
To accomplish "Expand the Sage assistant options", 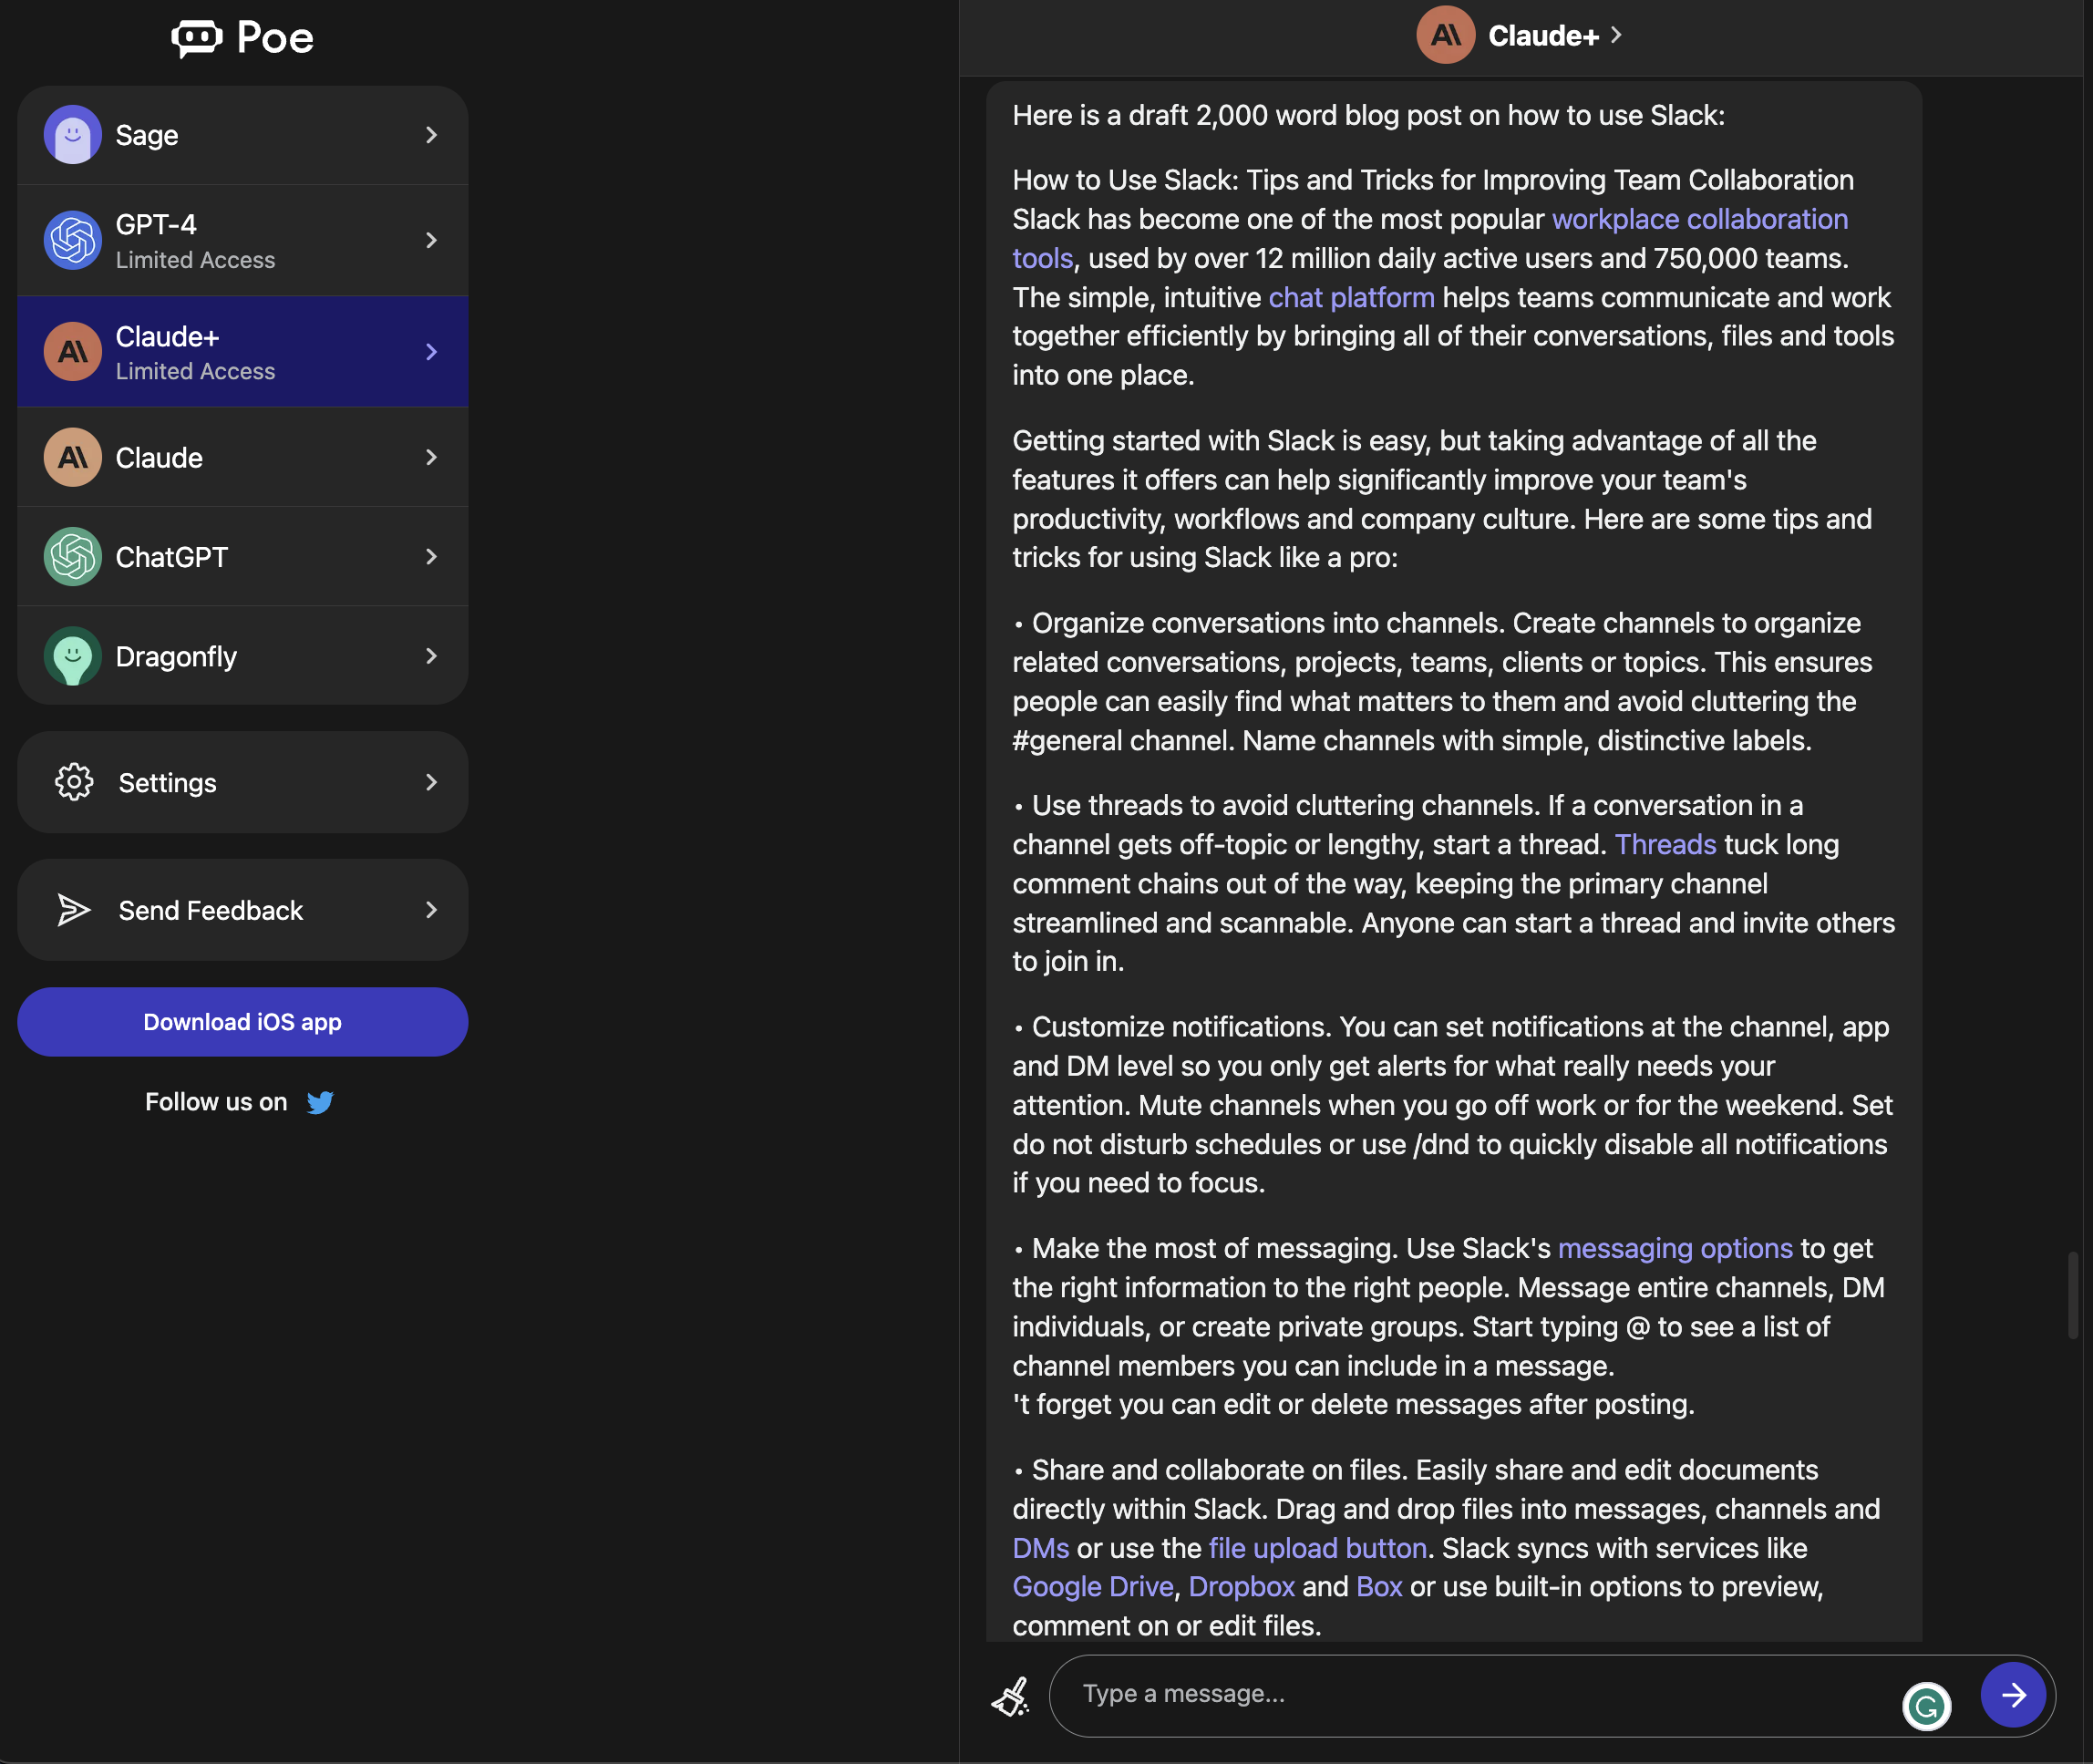I will tap(430, 133).
